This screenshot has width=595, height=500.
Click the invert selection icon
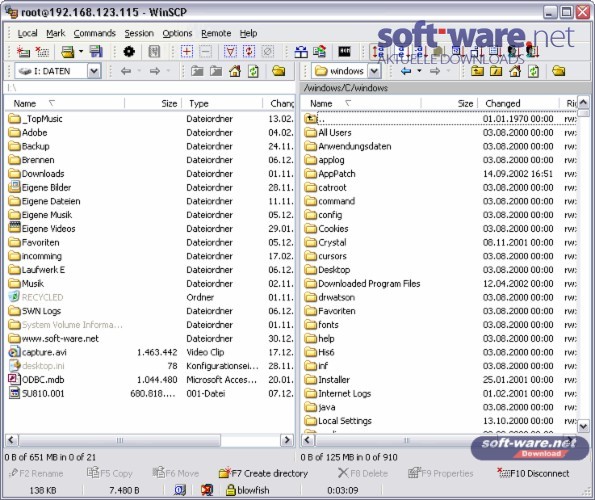tap(249, 51)
